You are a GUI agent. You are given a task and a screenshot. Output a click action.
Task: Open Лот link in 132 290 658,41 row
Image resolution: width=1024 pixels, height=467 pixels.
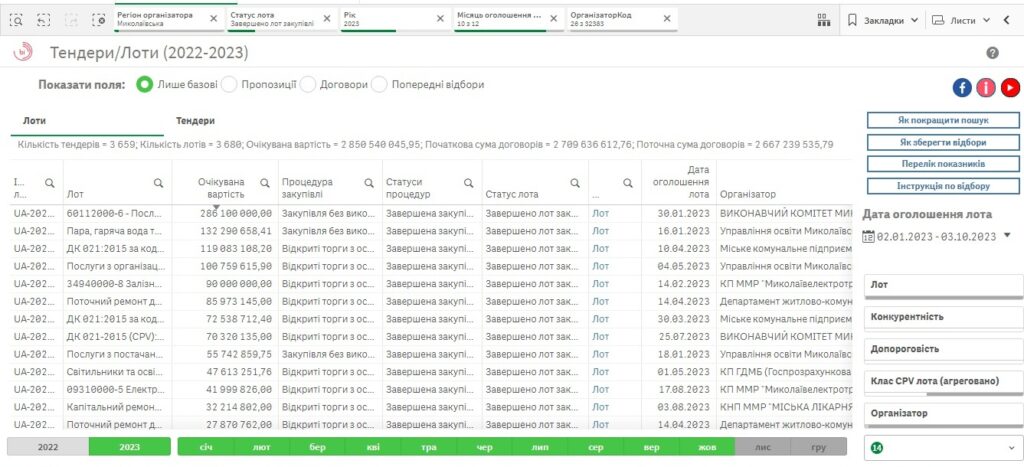pos(600,231)
